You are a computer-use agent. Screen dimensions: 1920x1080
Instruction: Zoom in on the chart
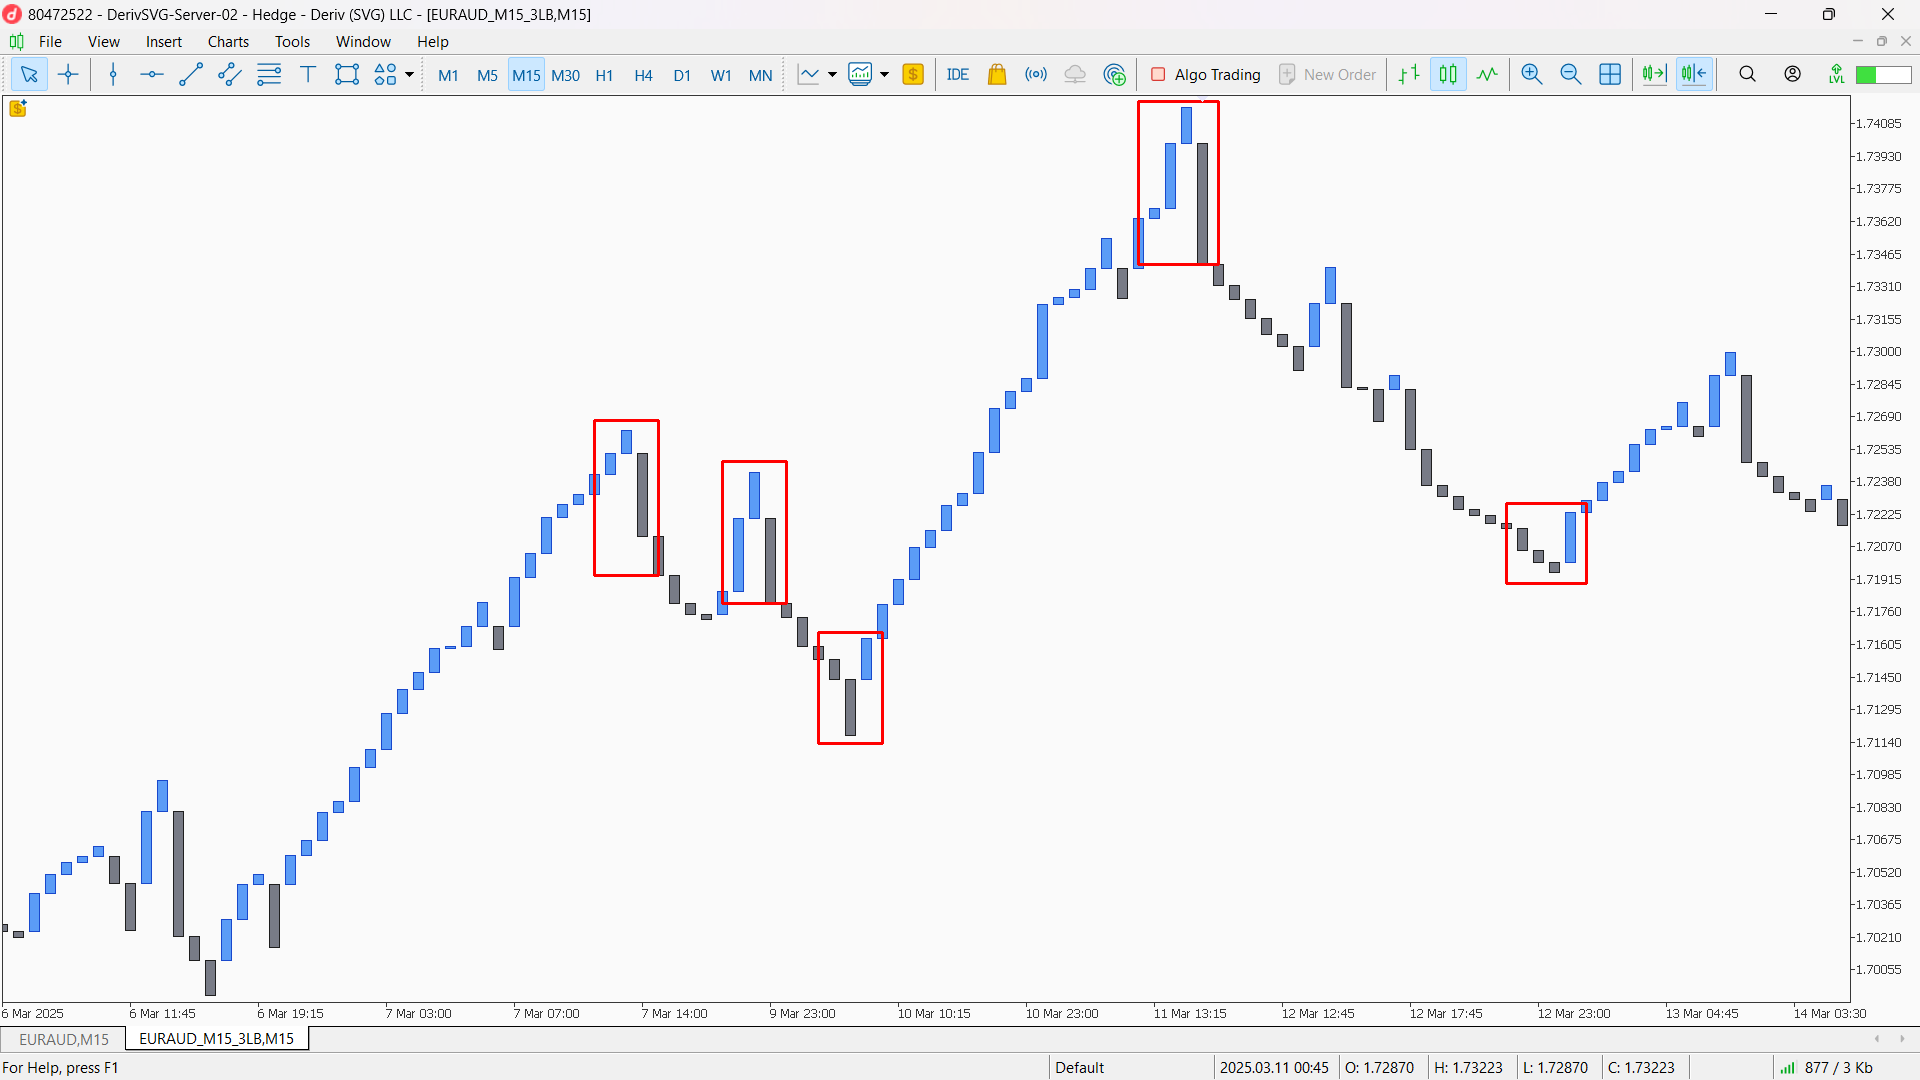[x=1532, y=75]
